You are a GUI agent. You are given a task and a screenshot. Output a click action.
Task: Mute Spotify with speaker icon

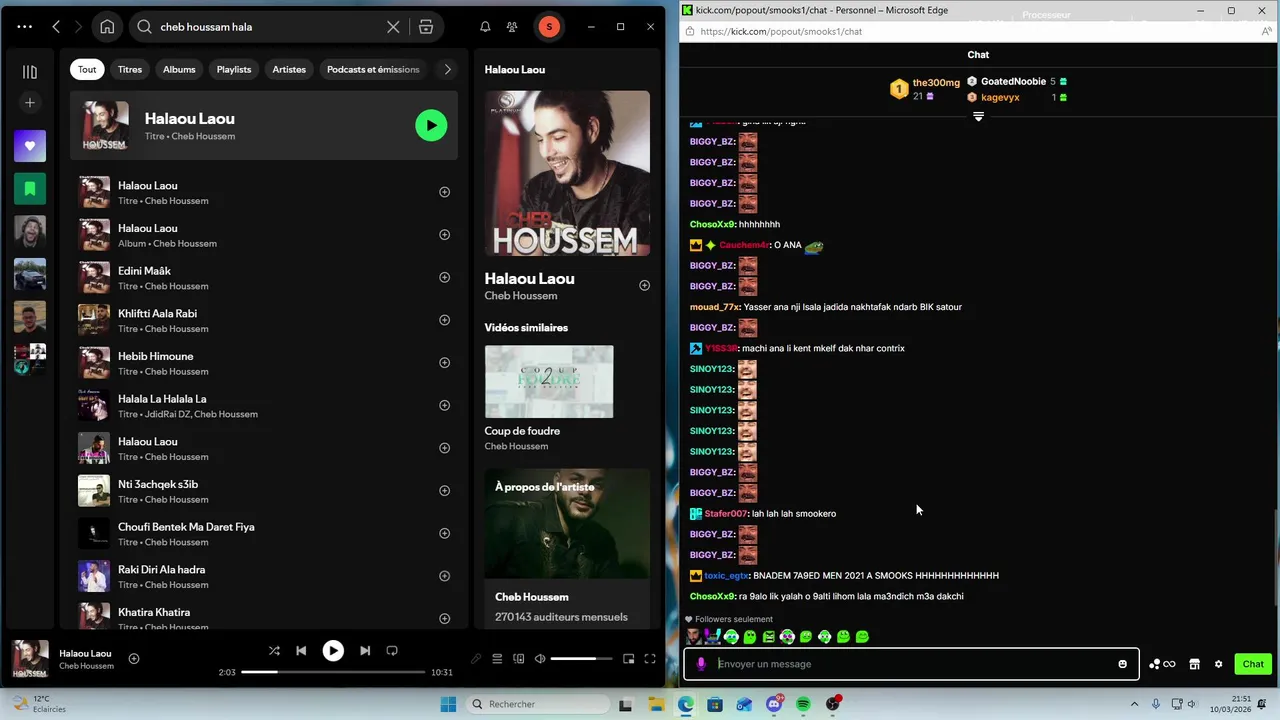(x=540, y=659)
